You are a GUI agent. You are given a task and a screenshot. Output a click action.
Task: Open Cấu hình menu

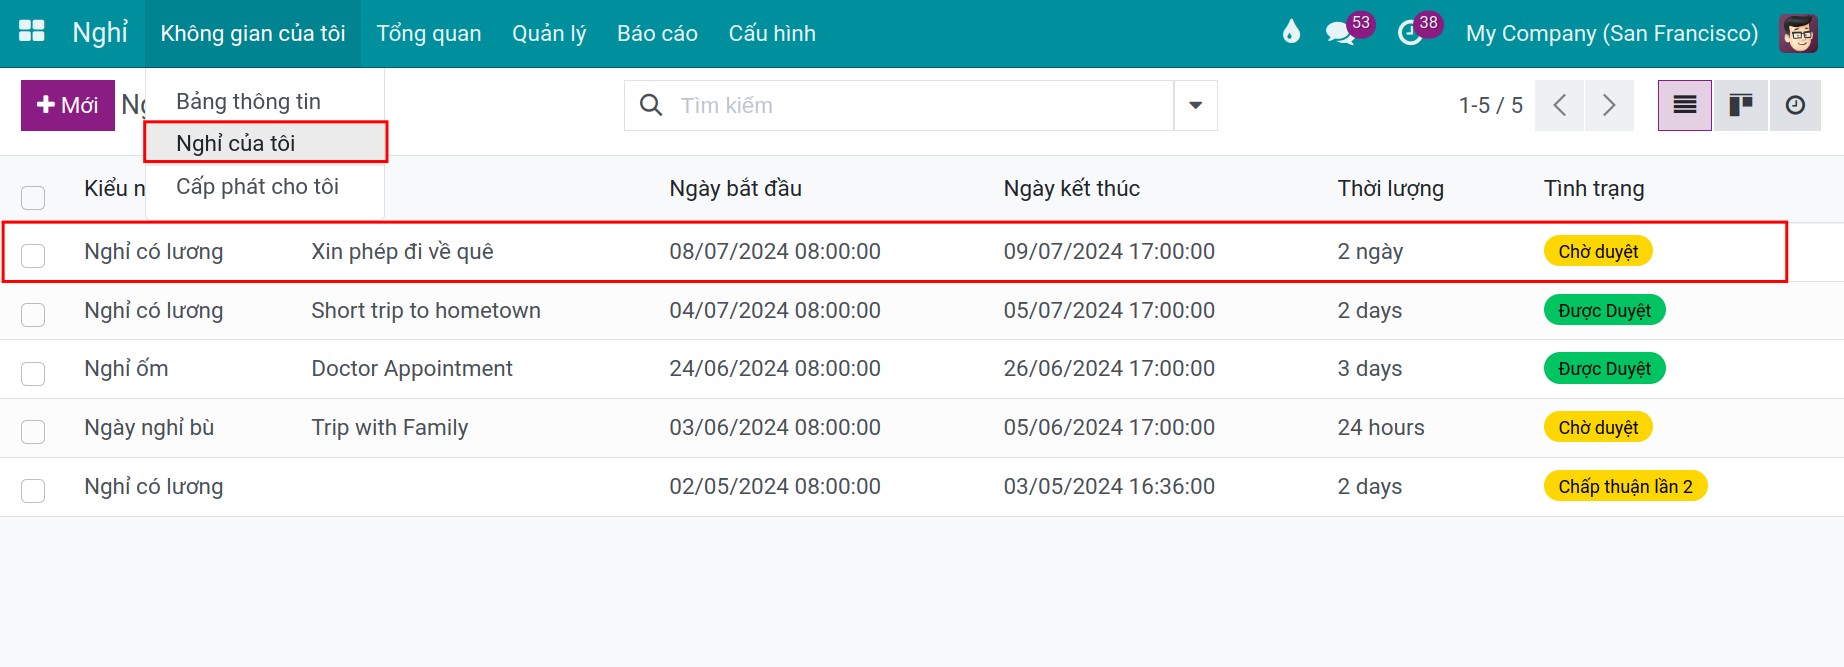[772, 33]
